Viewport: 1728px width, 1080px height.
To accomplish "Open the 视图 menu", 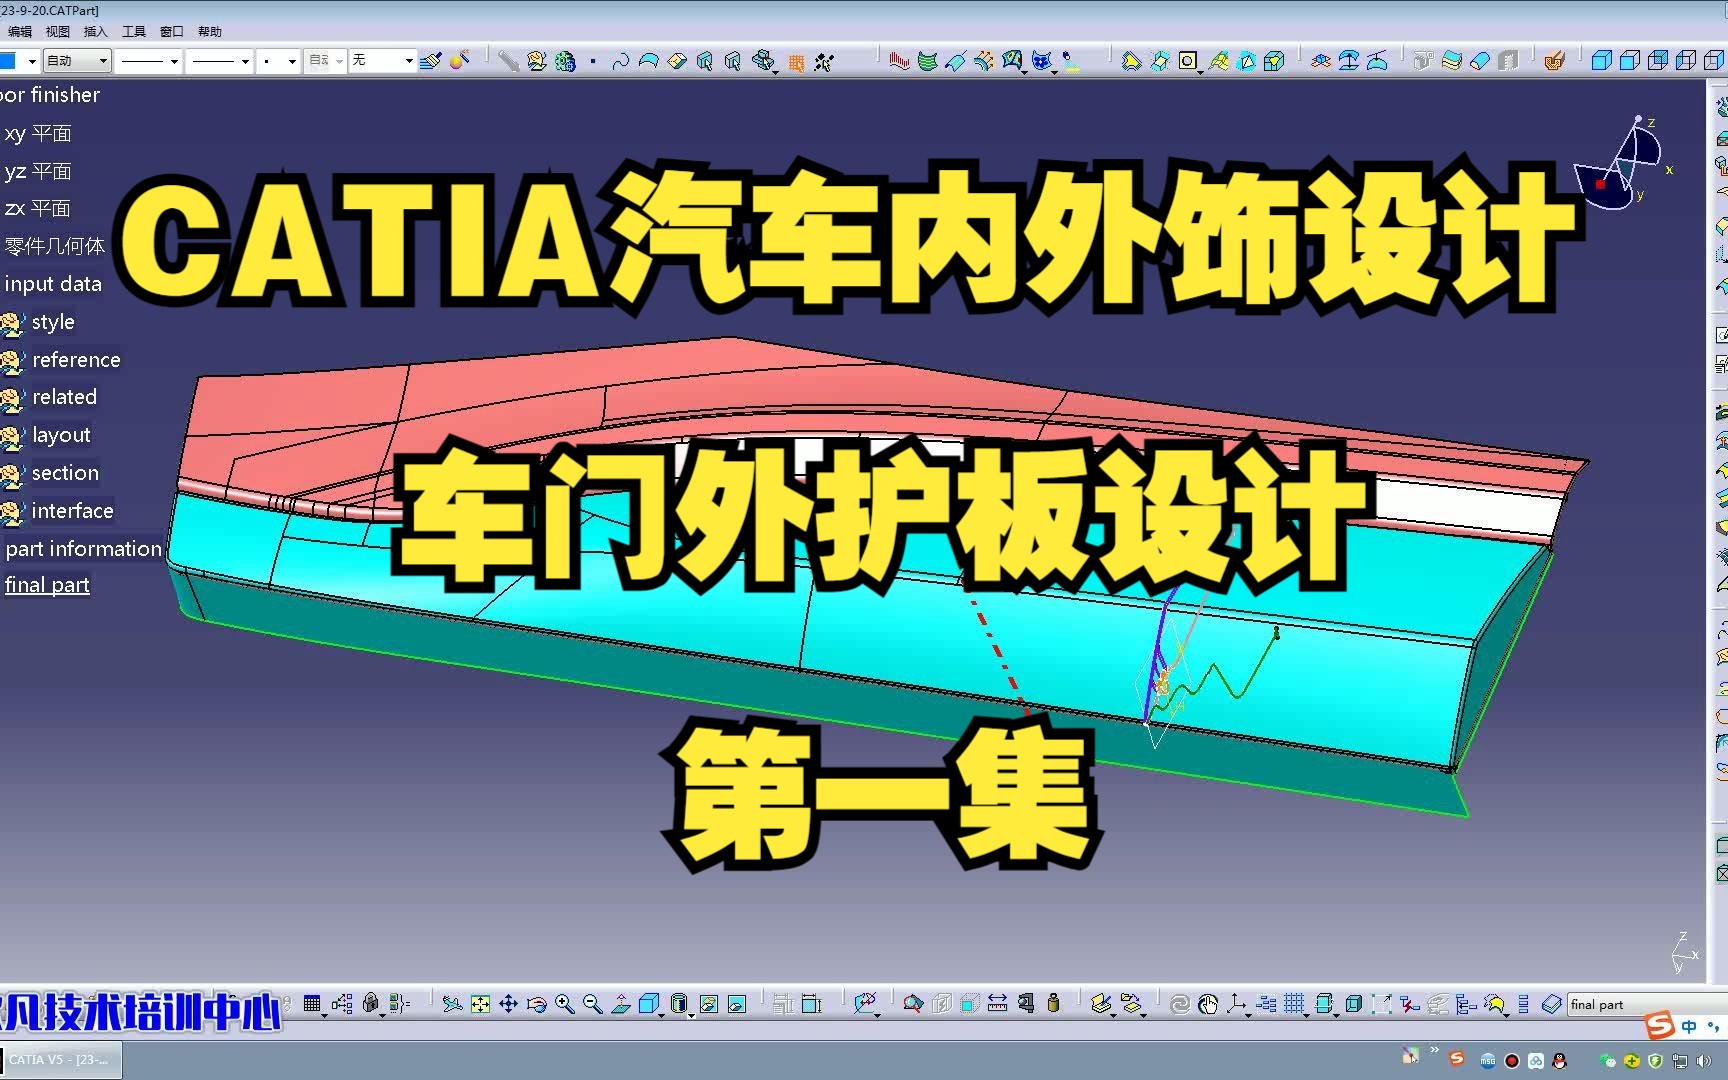I will coord(57,31).
